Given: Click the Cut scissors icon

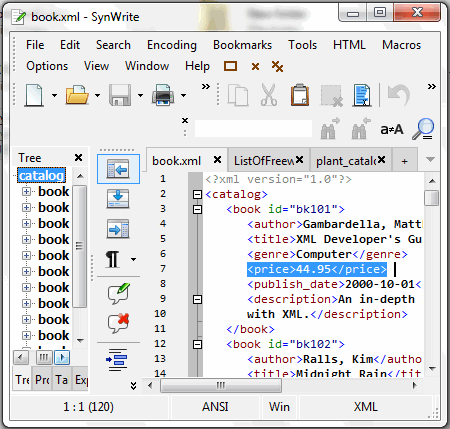Looking at the screenshot, I should (x=269, y=95).
